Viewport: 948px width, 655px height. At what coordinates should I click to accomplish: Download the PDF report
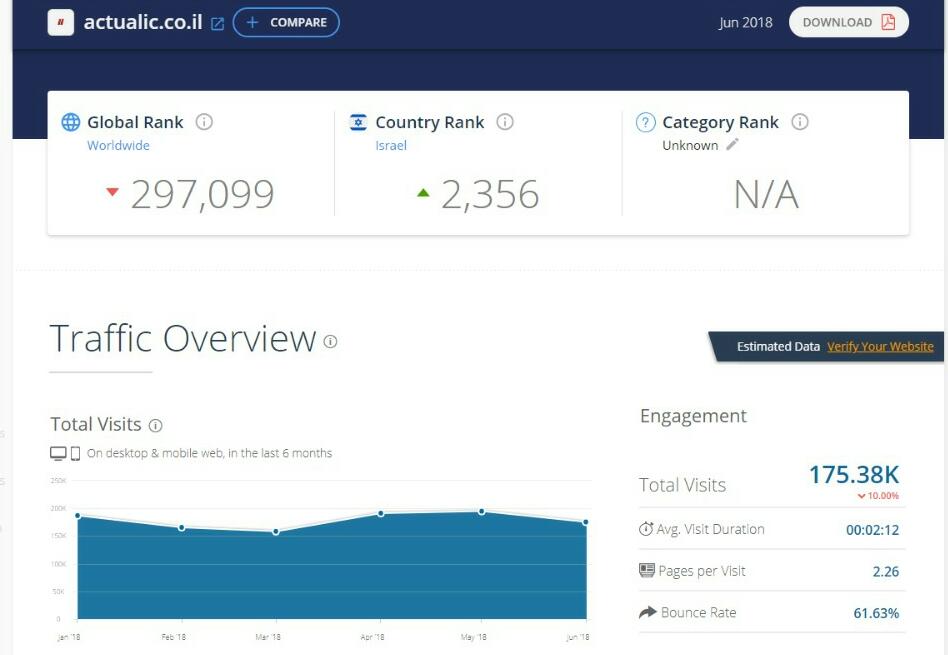pos(848,22)
